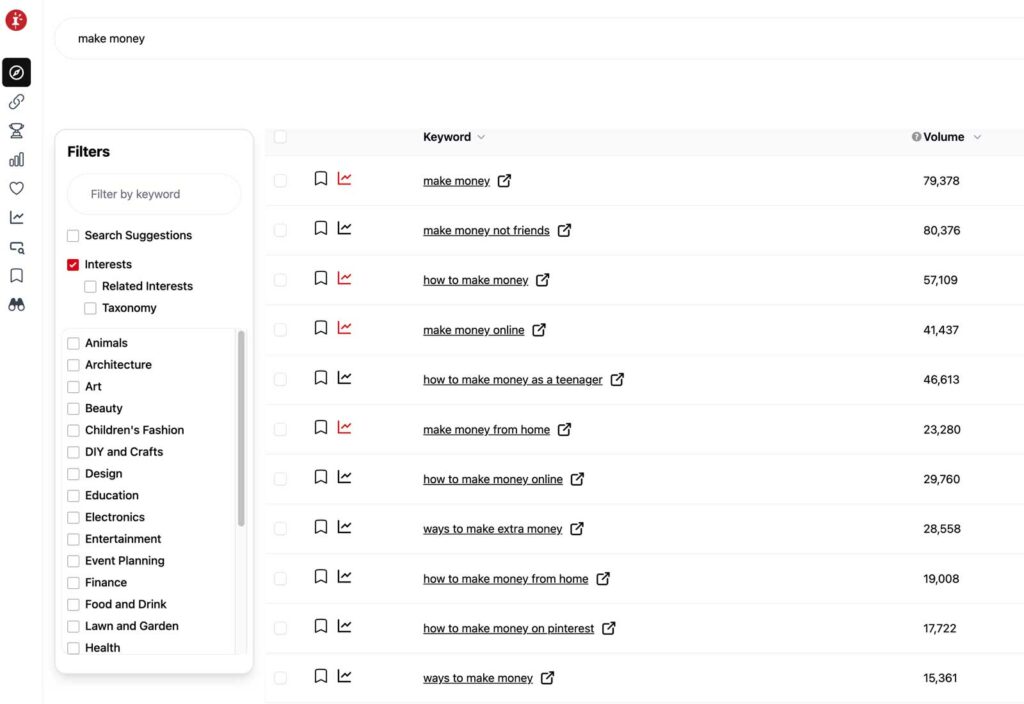Screen dimensions: 1024x704
Task: Tick the Architecture category checkbox
Action: (73, 365)
